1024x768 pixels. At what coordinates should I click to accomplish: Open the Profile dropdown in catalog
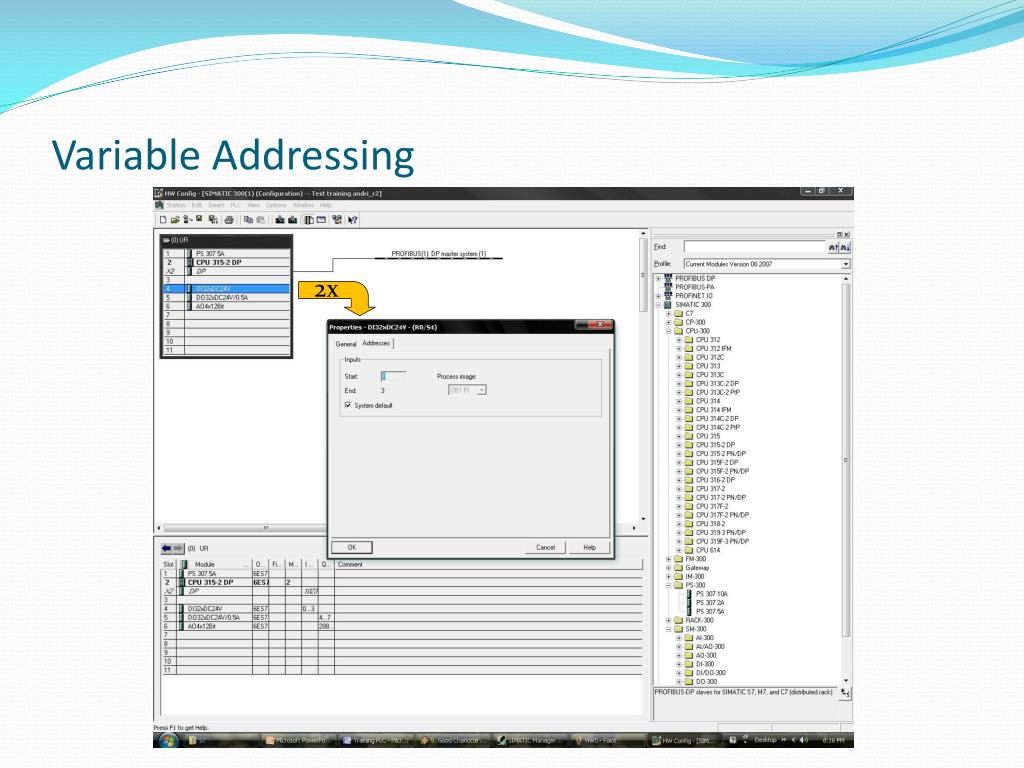tap(846, 264)
